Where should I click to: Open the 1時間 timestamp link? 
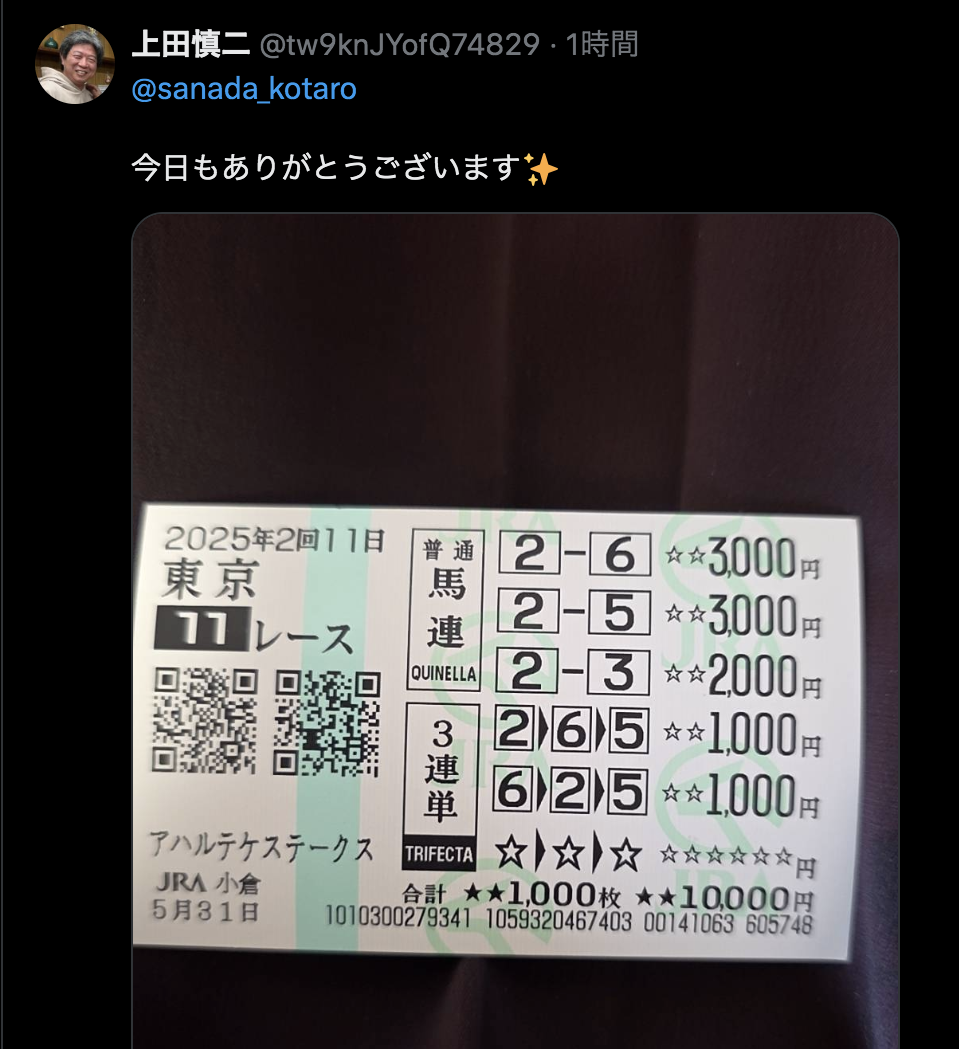602,45
